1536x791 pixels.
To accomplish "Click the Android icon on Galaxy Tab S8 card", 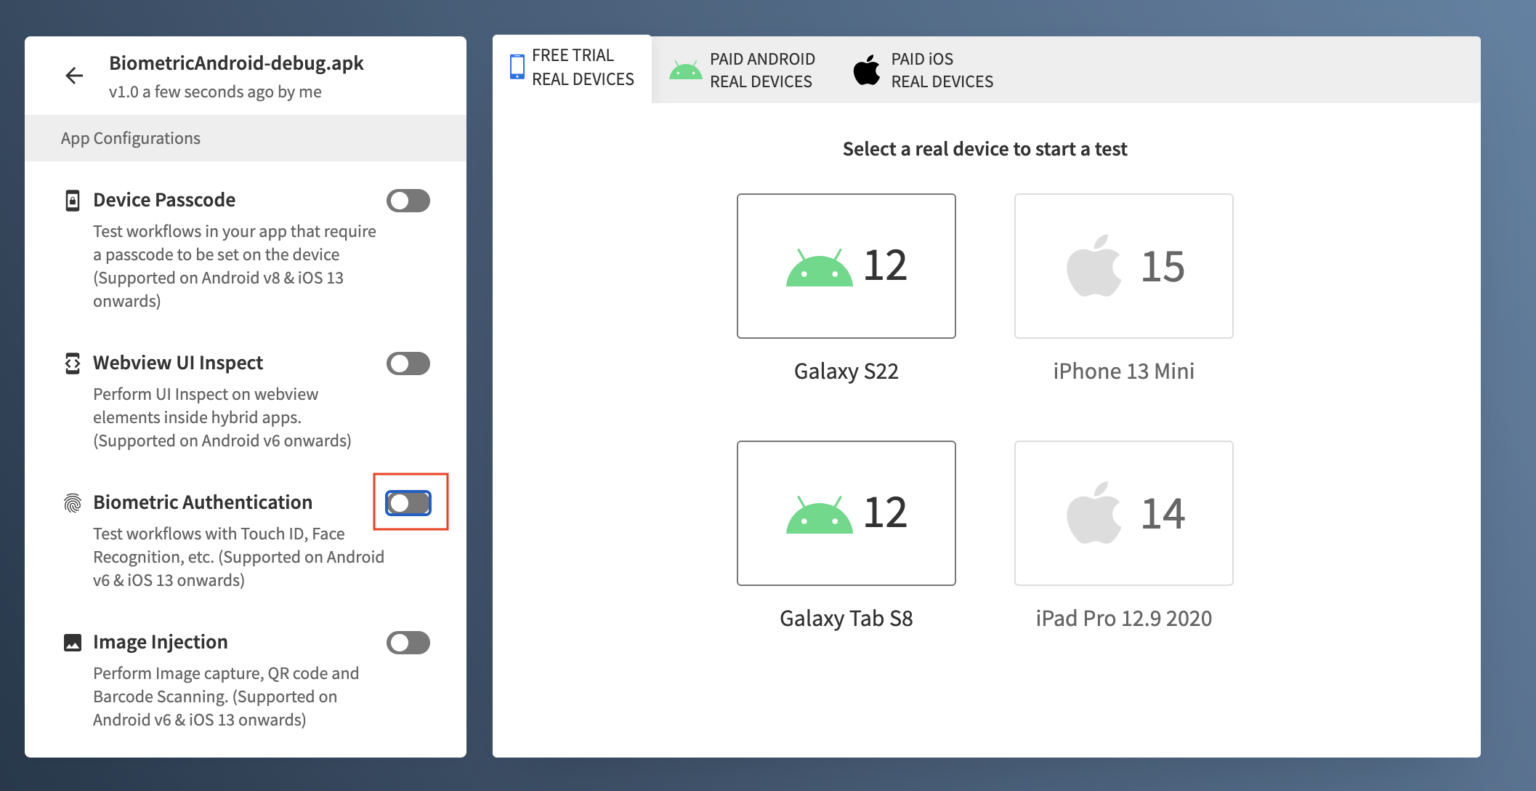I will click(819, 514).
